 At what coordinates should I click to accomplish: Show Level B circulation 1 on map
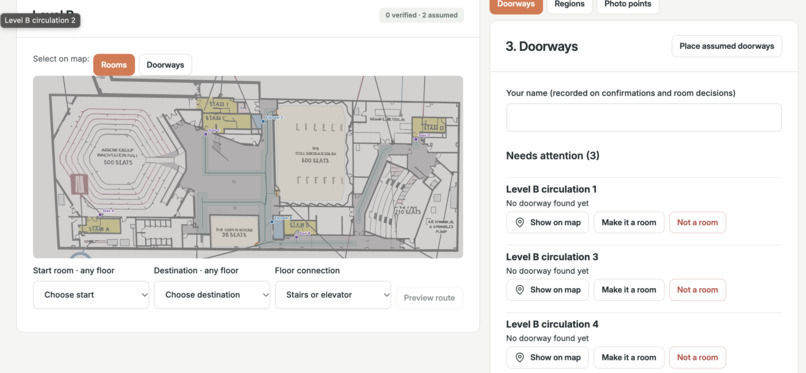point(547,222)
